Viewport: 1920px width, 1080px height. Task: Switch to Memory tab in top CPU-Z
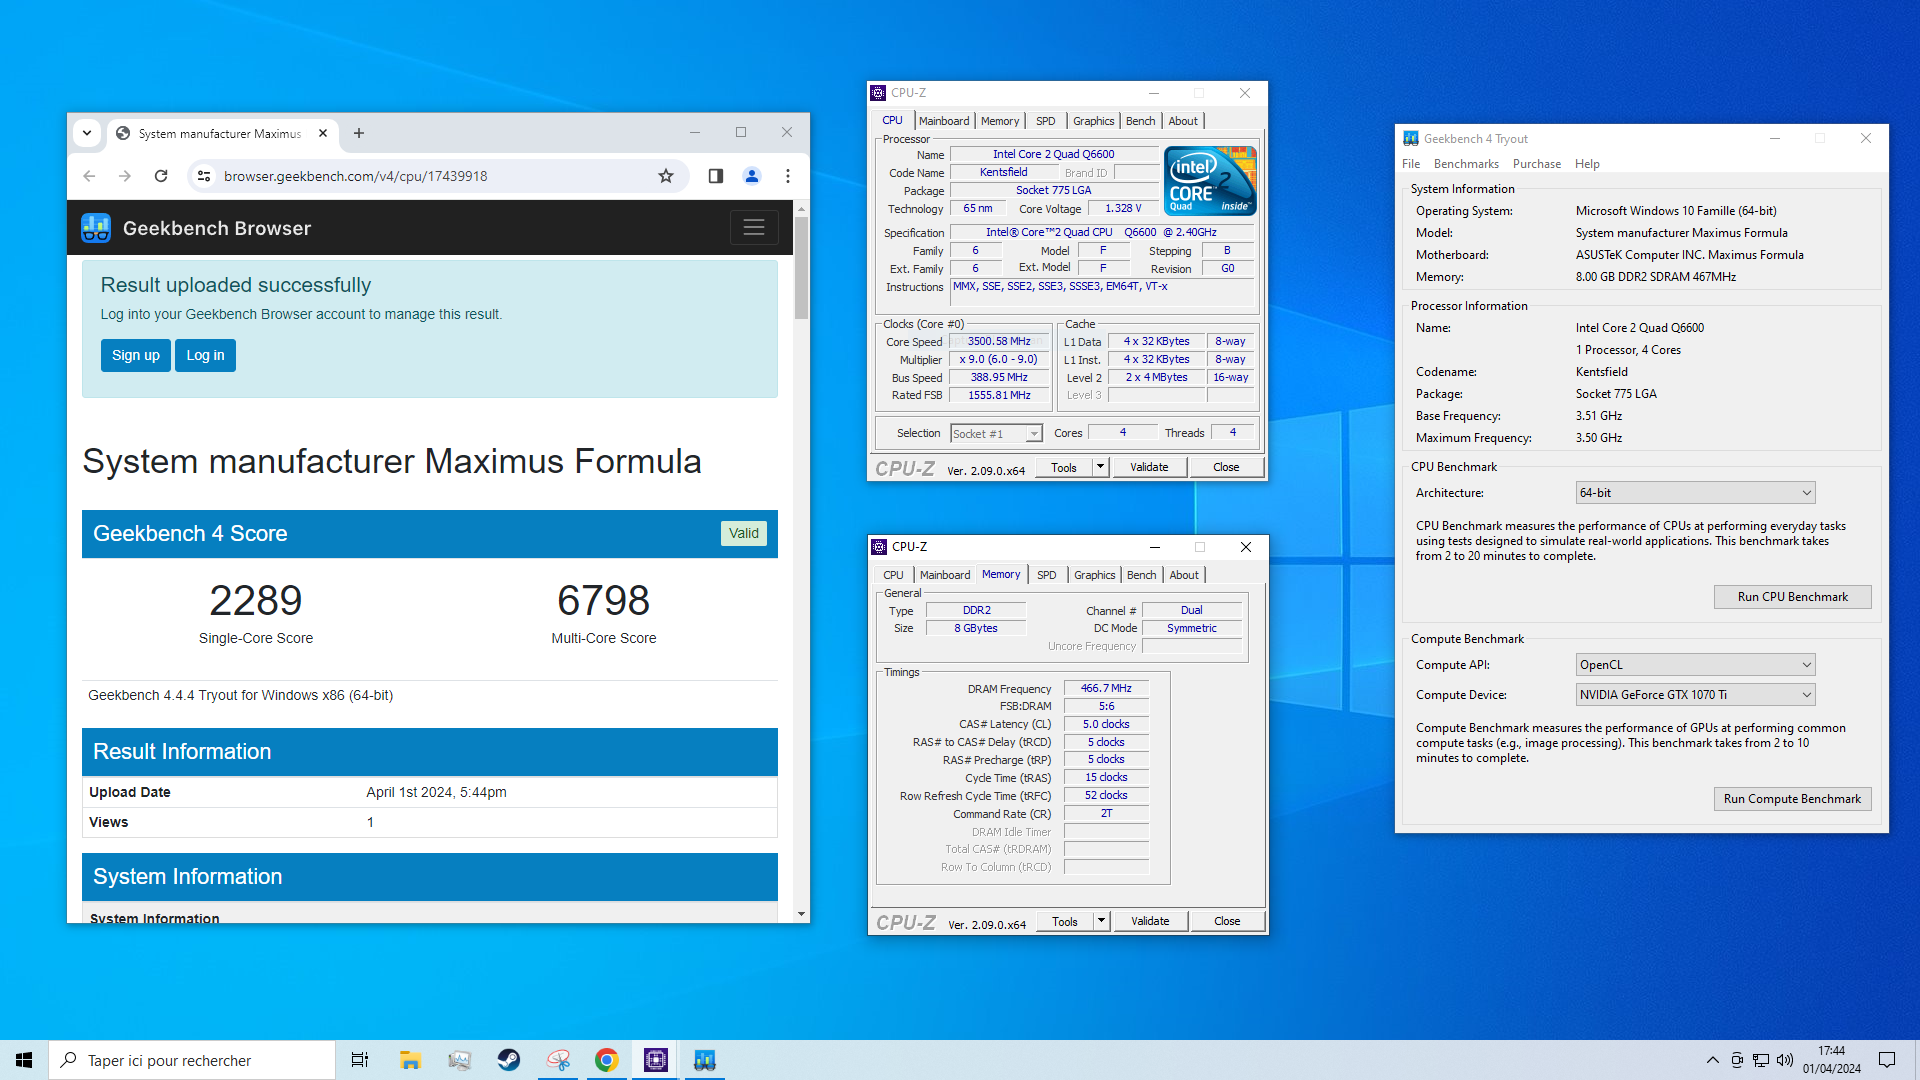tap(1000, 121)
